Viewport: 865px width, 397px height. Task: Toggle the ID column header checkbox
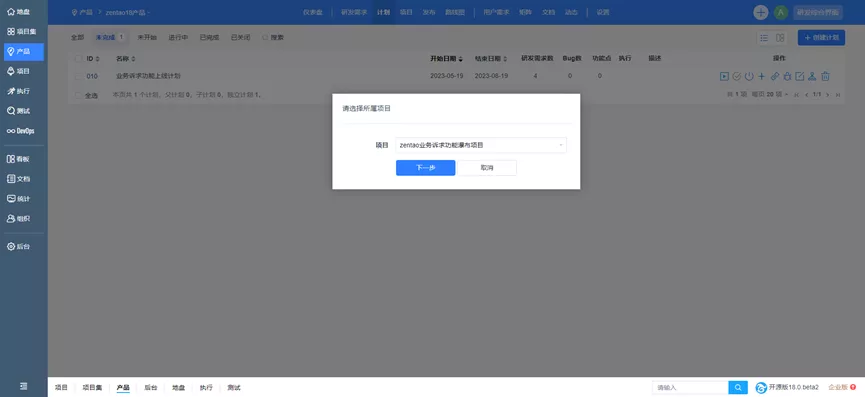[78, 58]
